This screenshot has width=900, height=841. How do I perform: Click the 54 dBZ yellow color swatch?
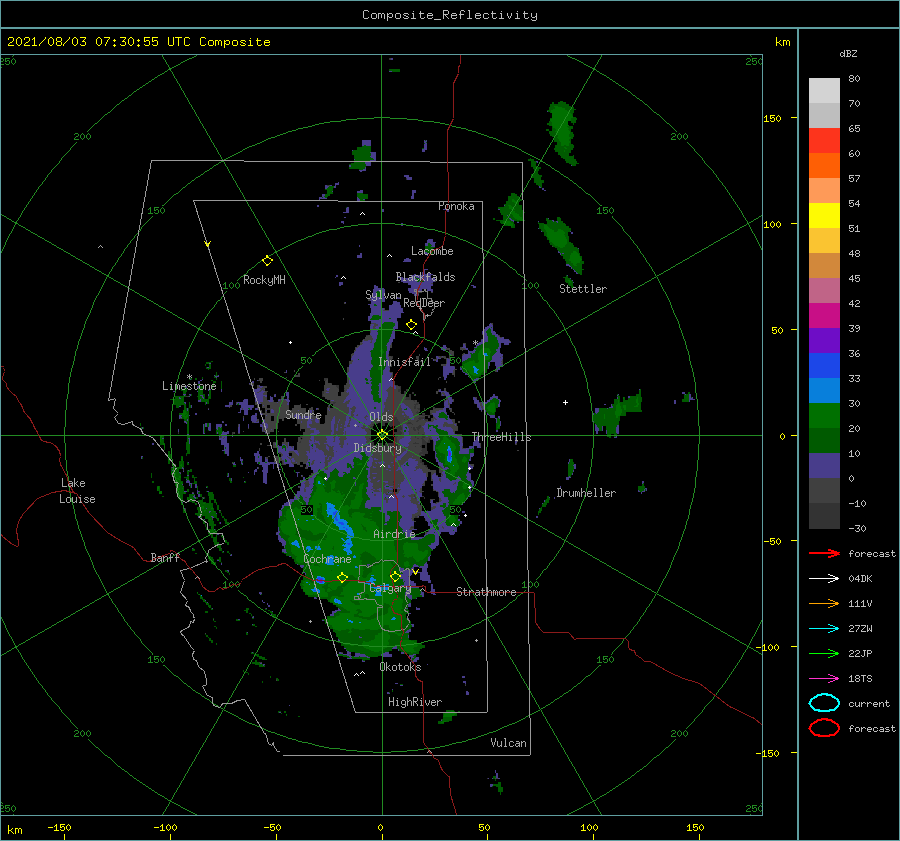tap(824, 215)
